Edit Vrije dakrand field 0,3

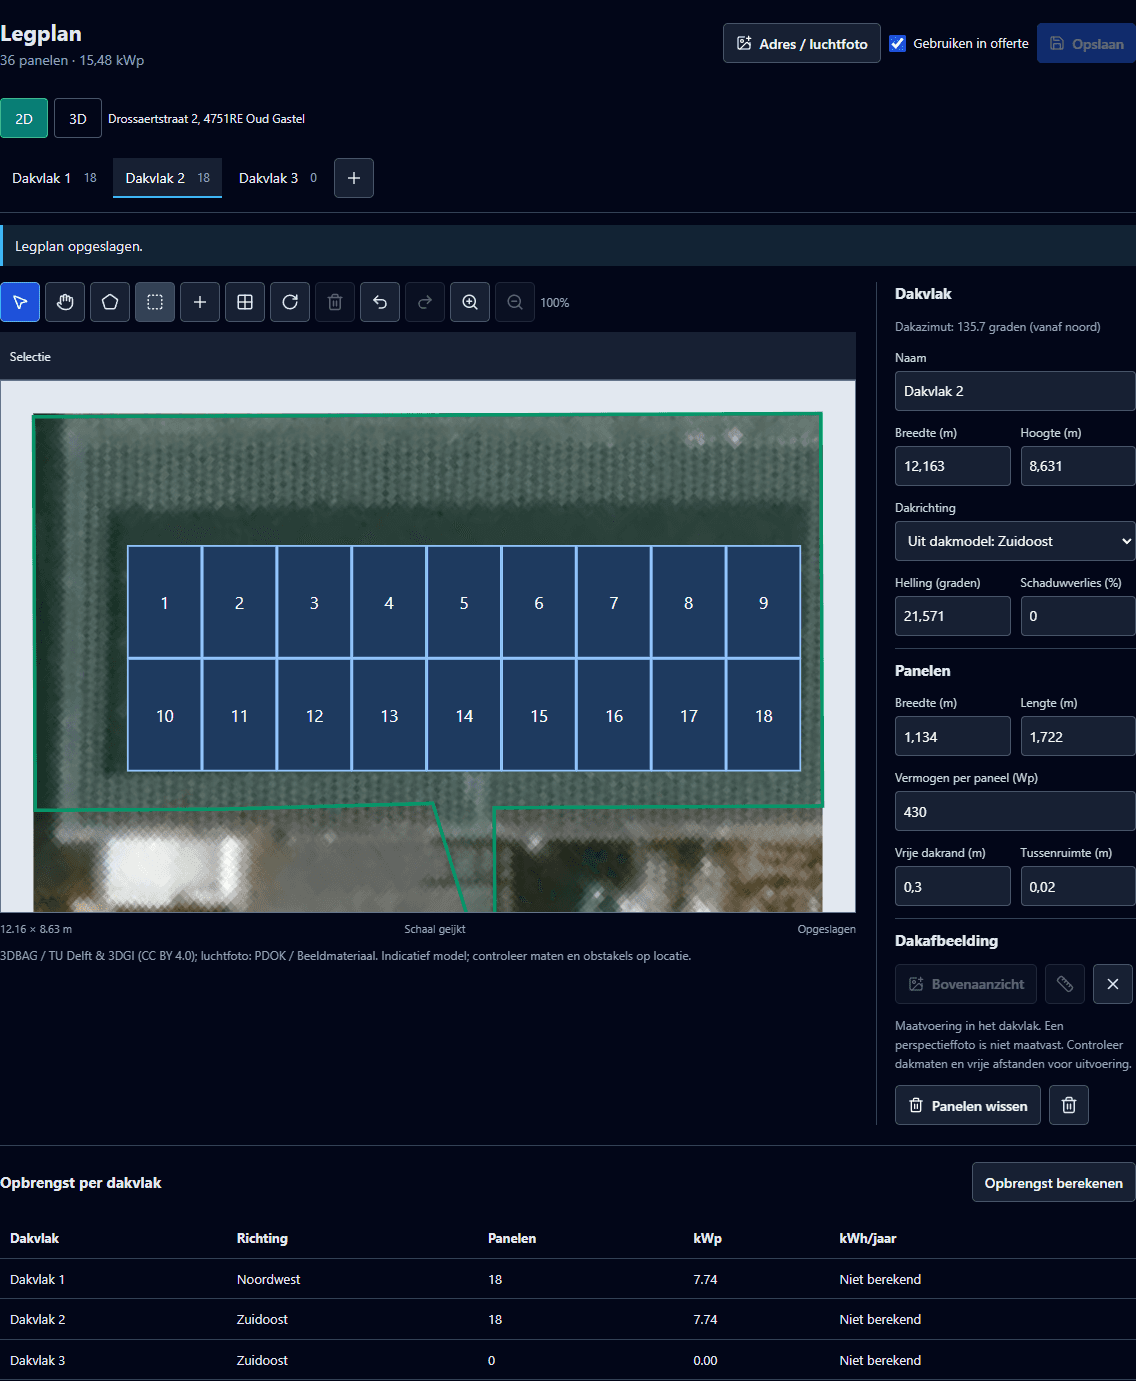click(x=953, y=886)
